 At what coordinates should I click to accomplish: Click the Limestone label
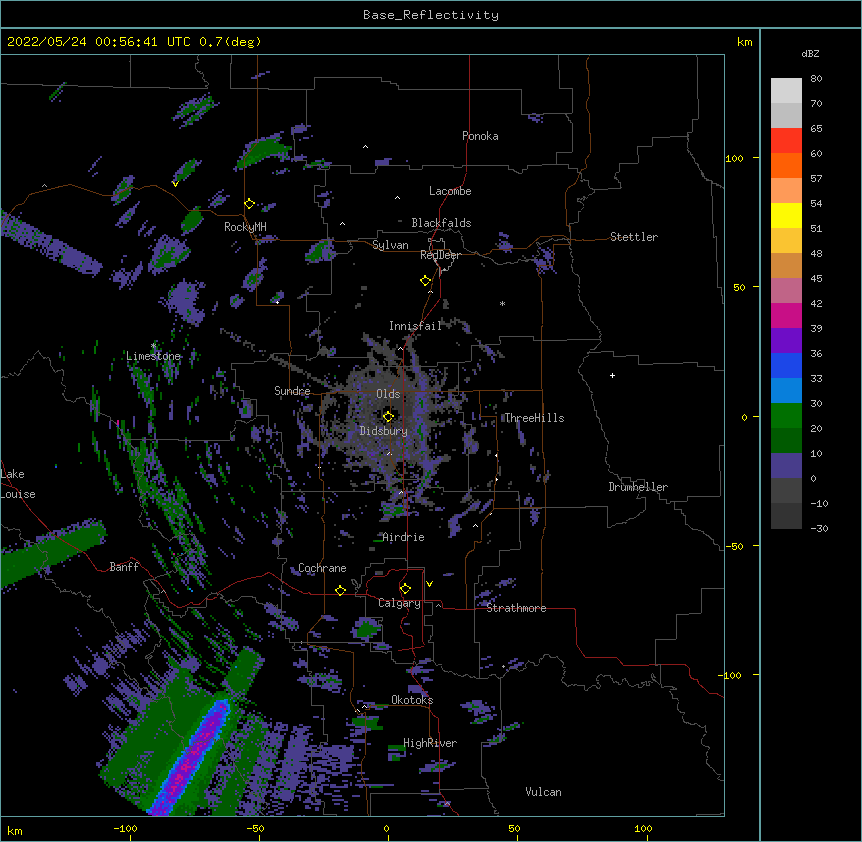tap(153, 356)
